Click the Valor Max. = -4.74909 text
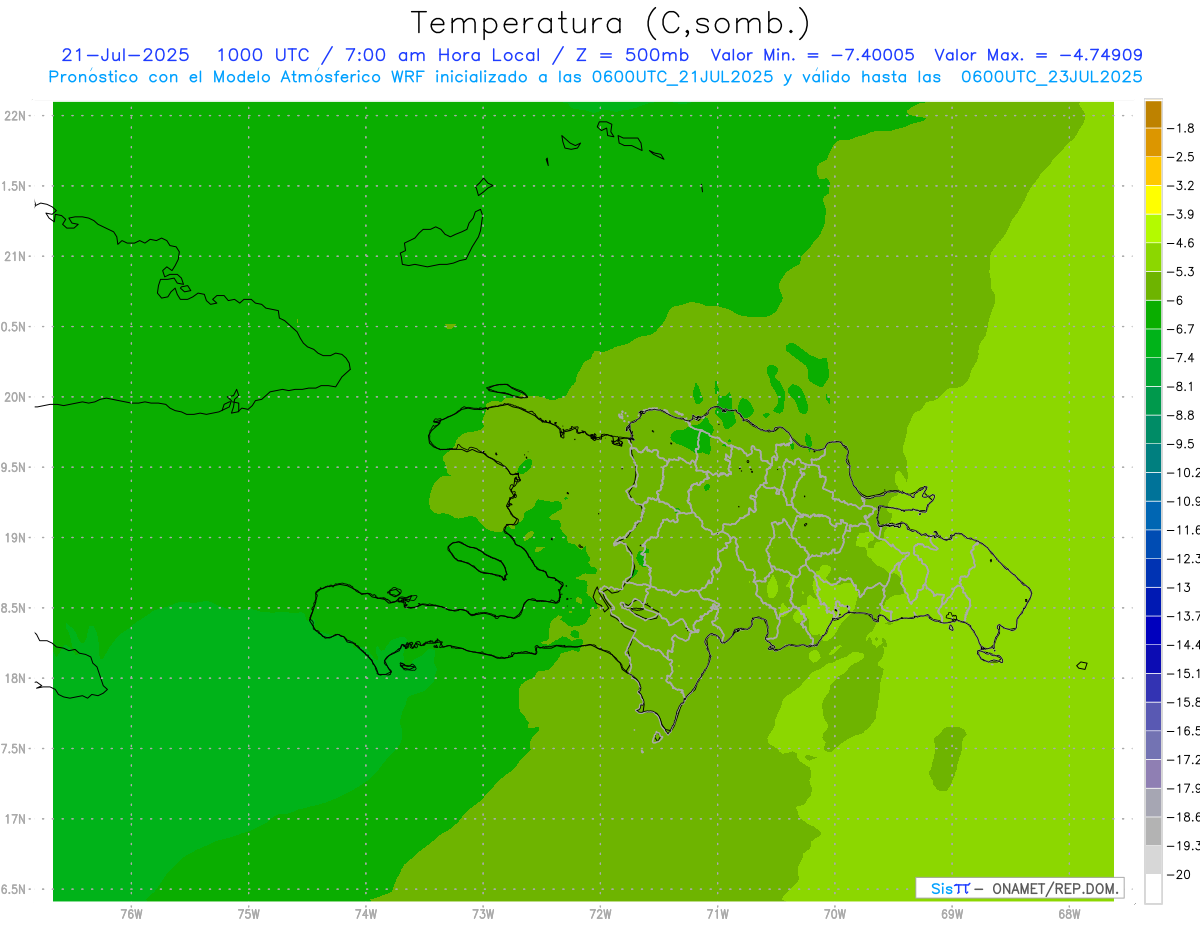 pyautogui.click(x=1038, y=55)
